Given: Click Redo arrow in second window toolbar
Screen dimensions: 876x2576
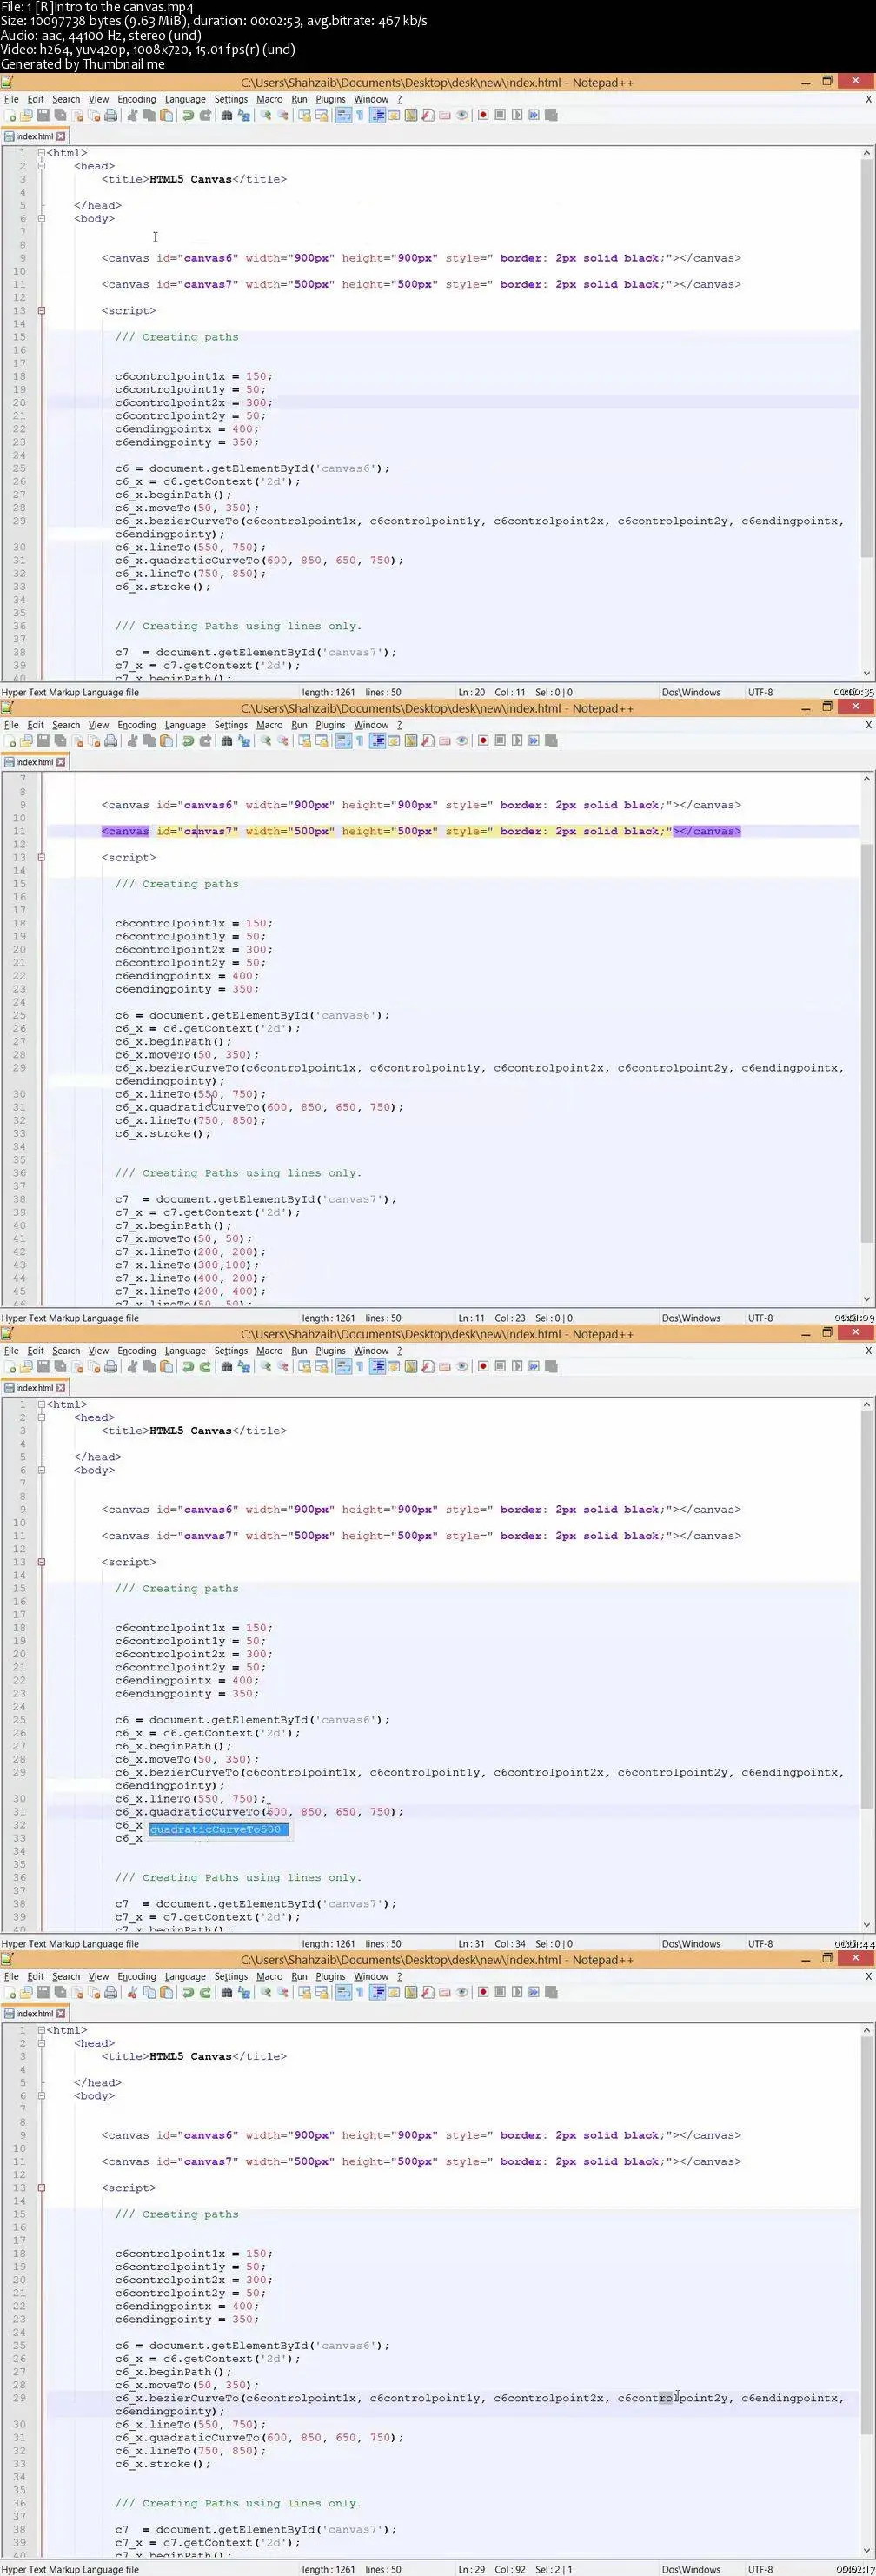Looking at the screenshot, I should [x=205, y=741].
